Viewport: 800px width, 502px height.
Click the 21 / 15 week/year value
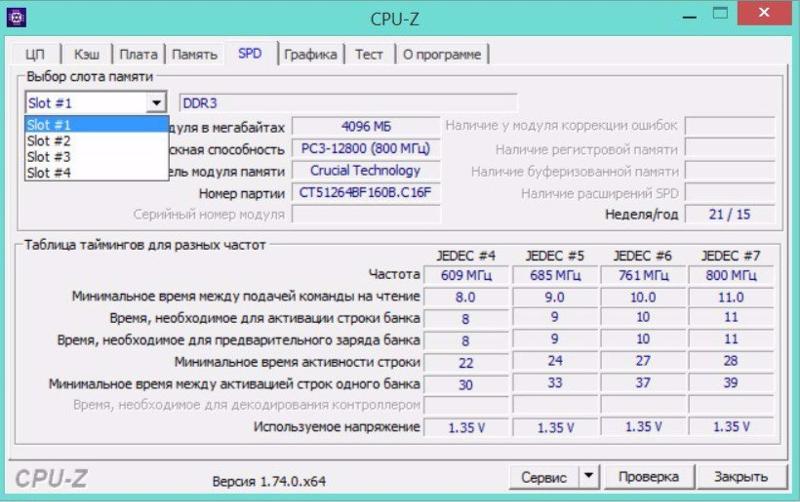[x=730, y=214]
